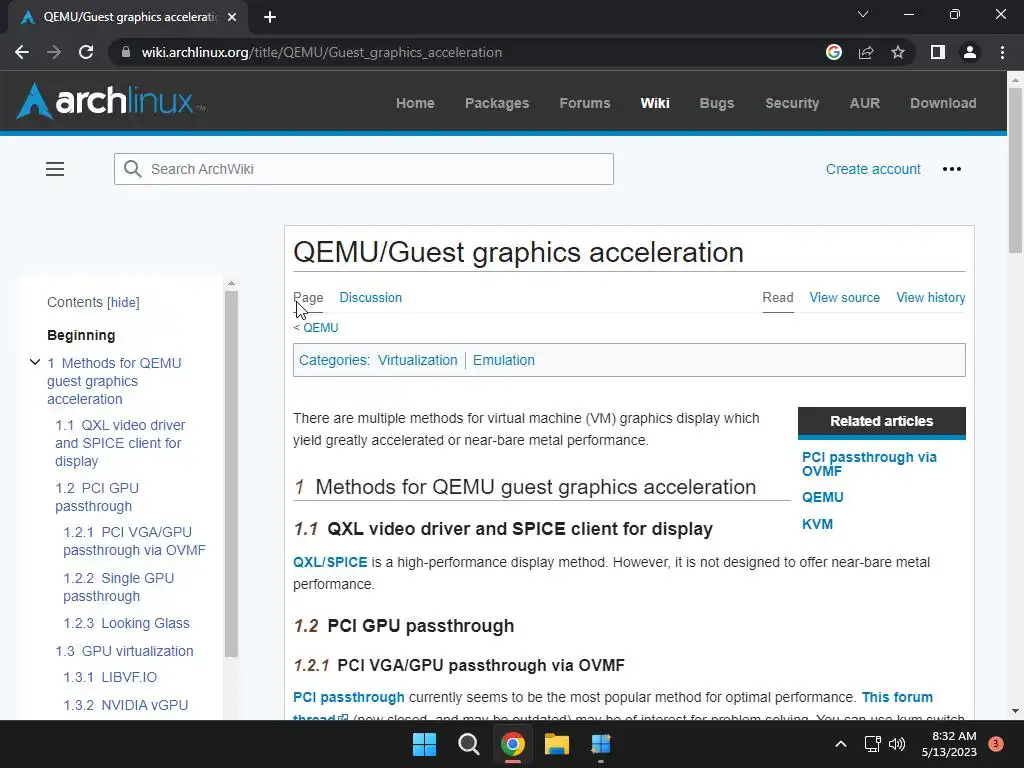This screenshot has width=1024, height=768.
Task: Hide the Contents sidebar
Action: (123, 302)
